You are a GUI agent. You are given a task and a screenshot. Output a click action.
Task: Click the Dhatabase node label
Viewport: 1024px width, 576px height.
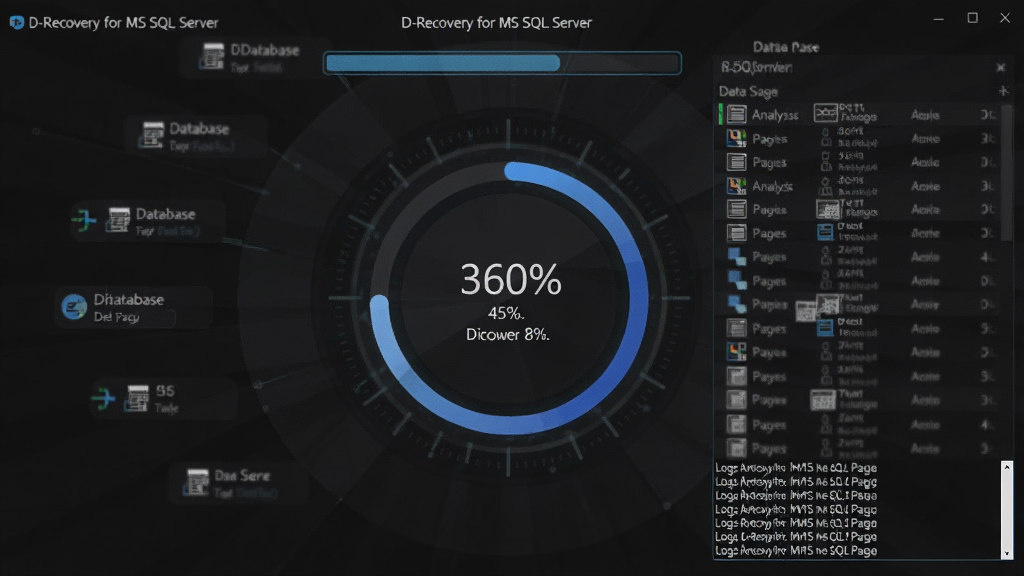[129, 300]
